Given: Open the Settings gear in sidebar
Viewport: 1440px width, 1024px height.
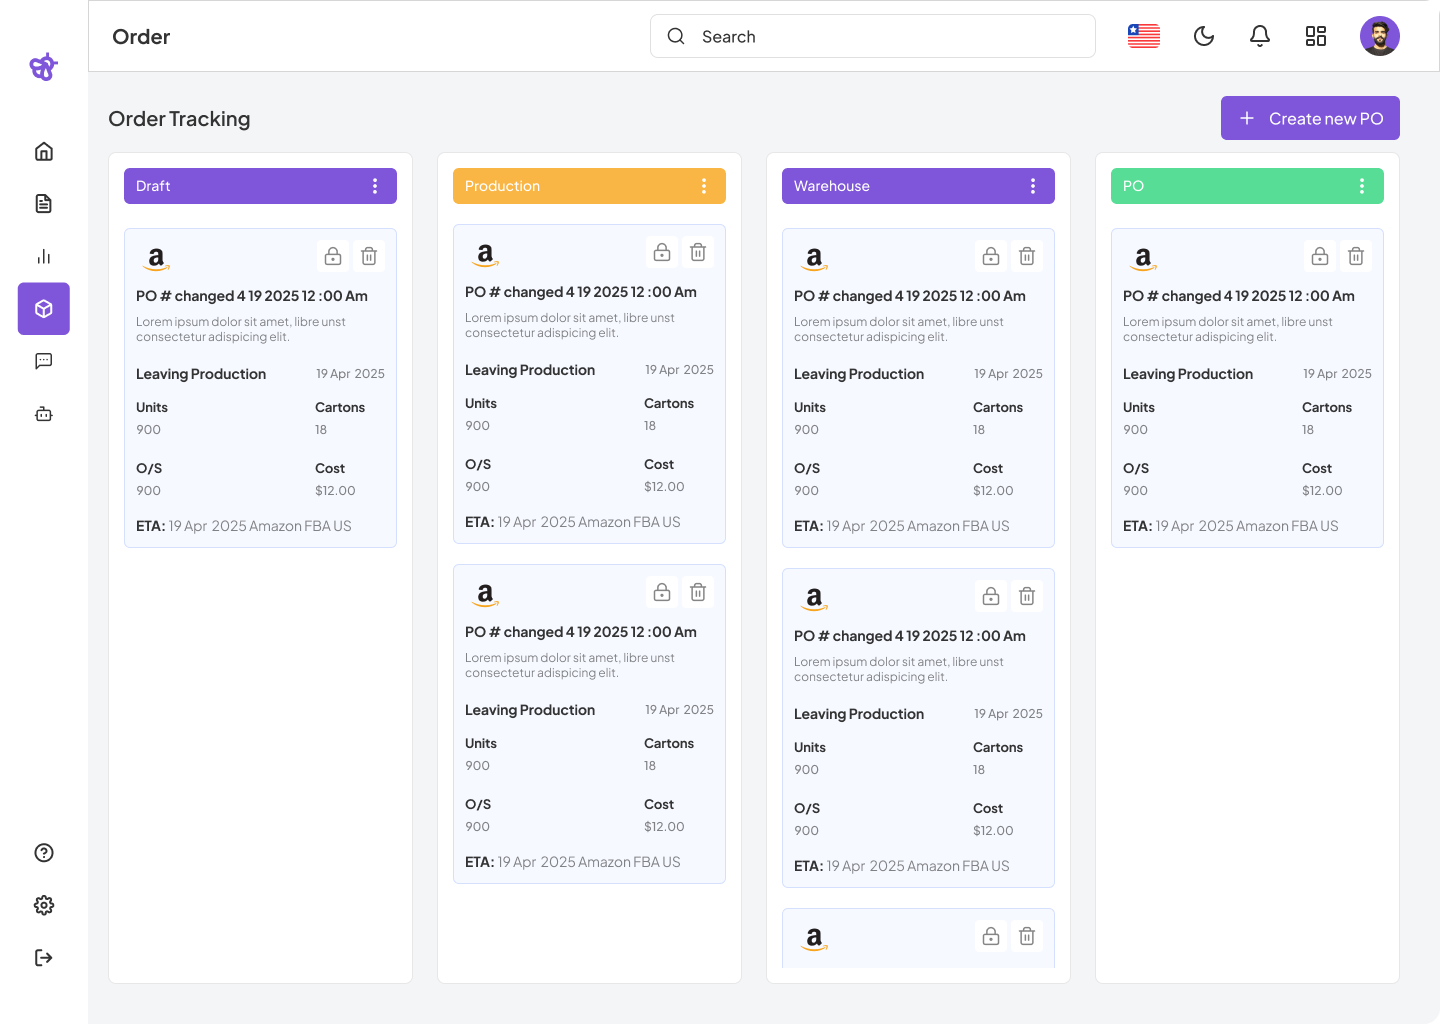Looking at the screenshot, I should pyautogui.click(x=44, y=905).
